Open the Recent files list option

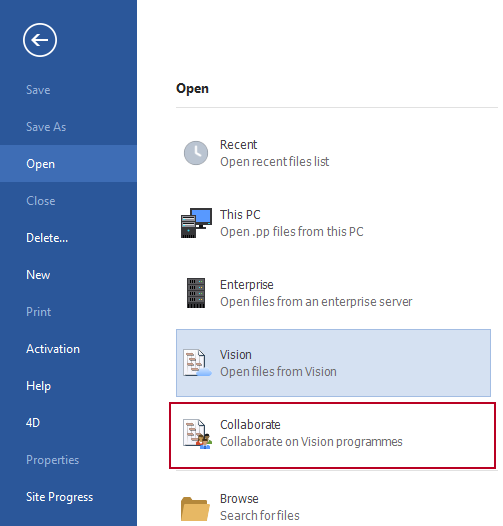(333, 153)
